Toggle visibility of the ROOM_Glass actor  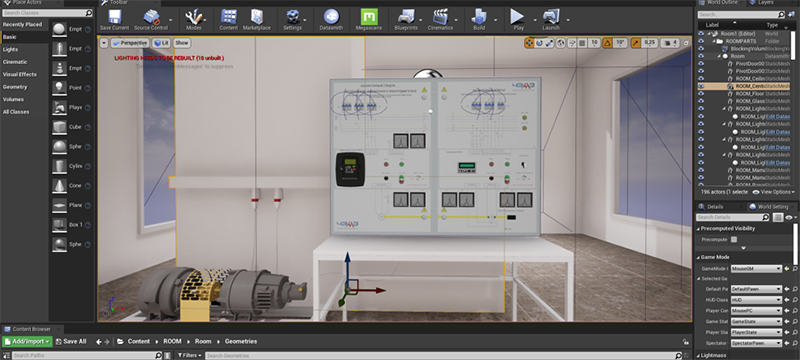click(701, 101)
